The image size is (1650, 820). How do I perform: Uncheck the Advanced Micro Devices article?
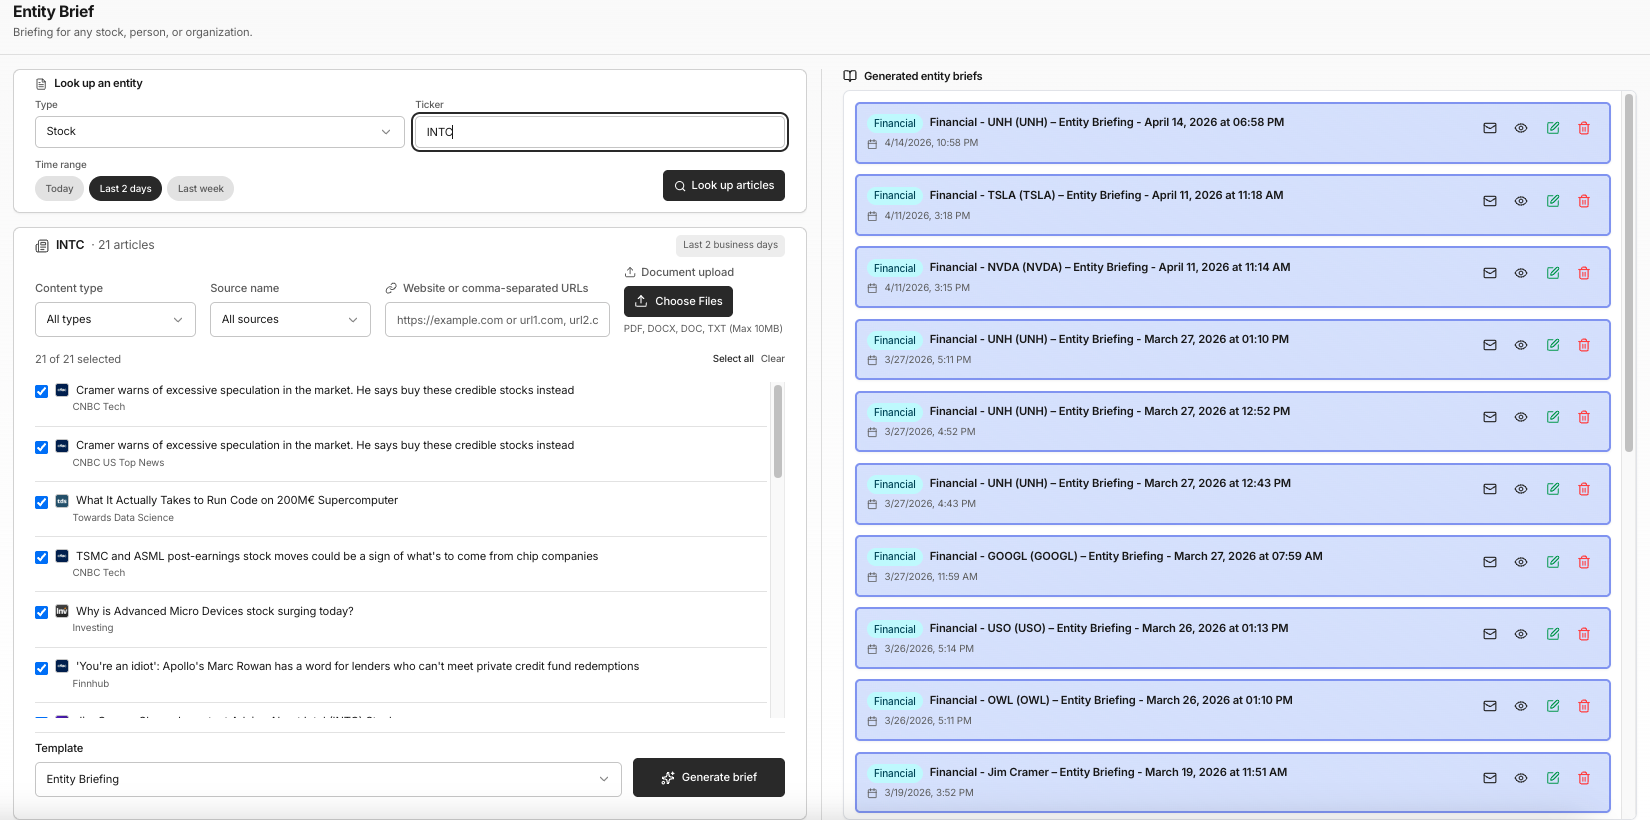tap(41, 612)
